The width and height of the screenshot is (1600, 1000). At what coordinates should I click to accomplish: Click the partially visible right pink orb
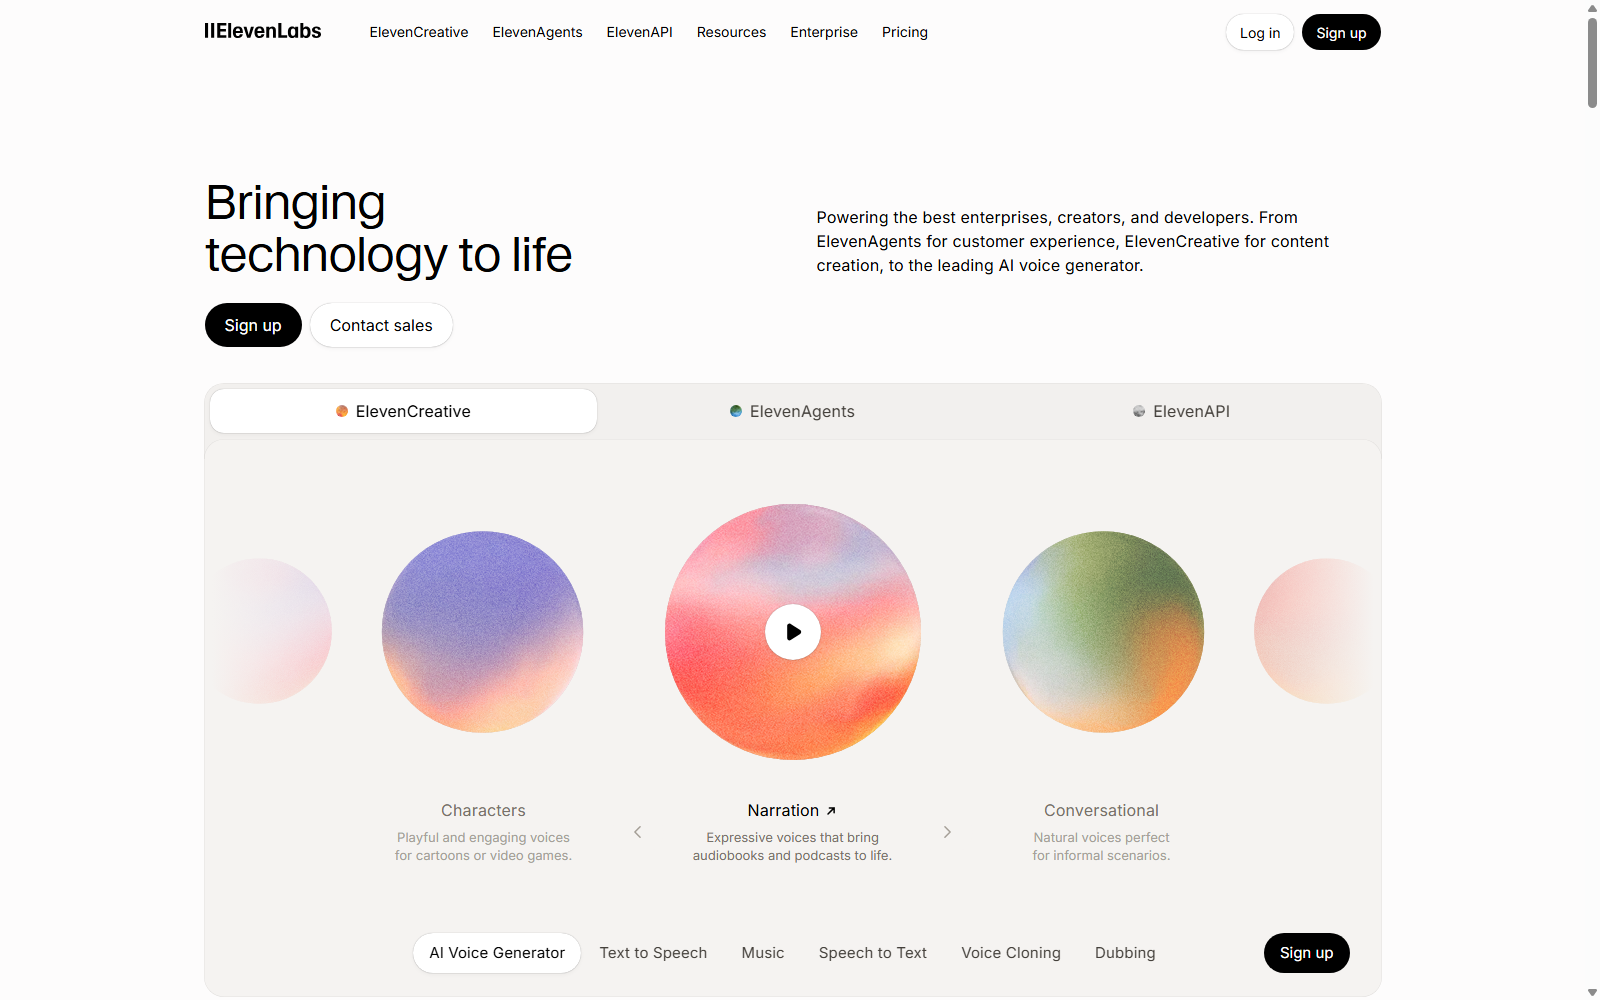1313,631
